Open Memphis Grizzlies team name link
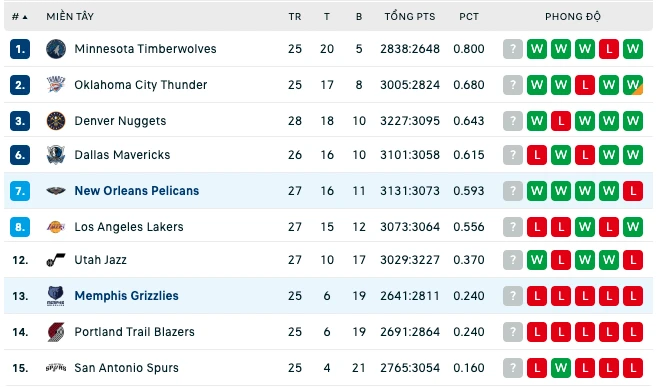The width and height of the screenshot is (657, 390). coord(127,296)
